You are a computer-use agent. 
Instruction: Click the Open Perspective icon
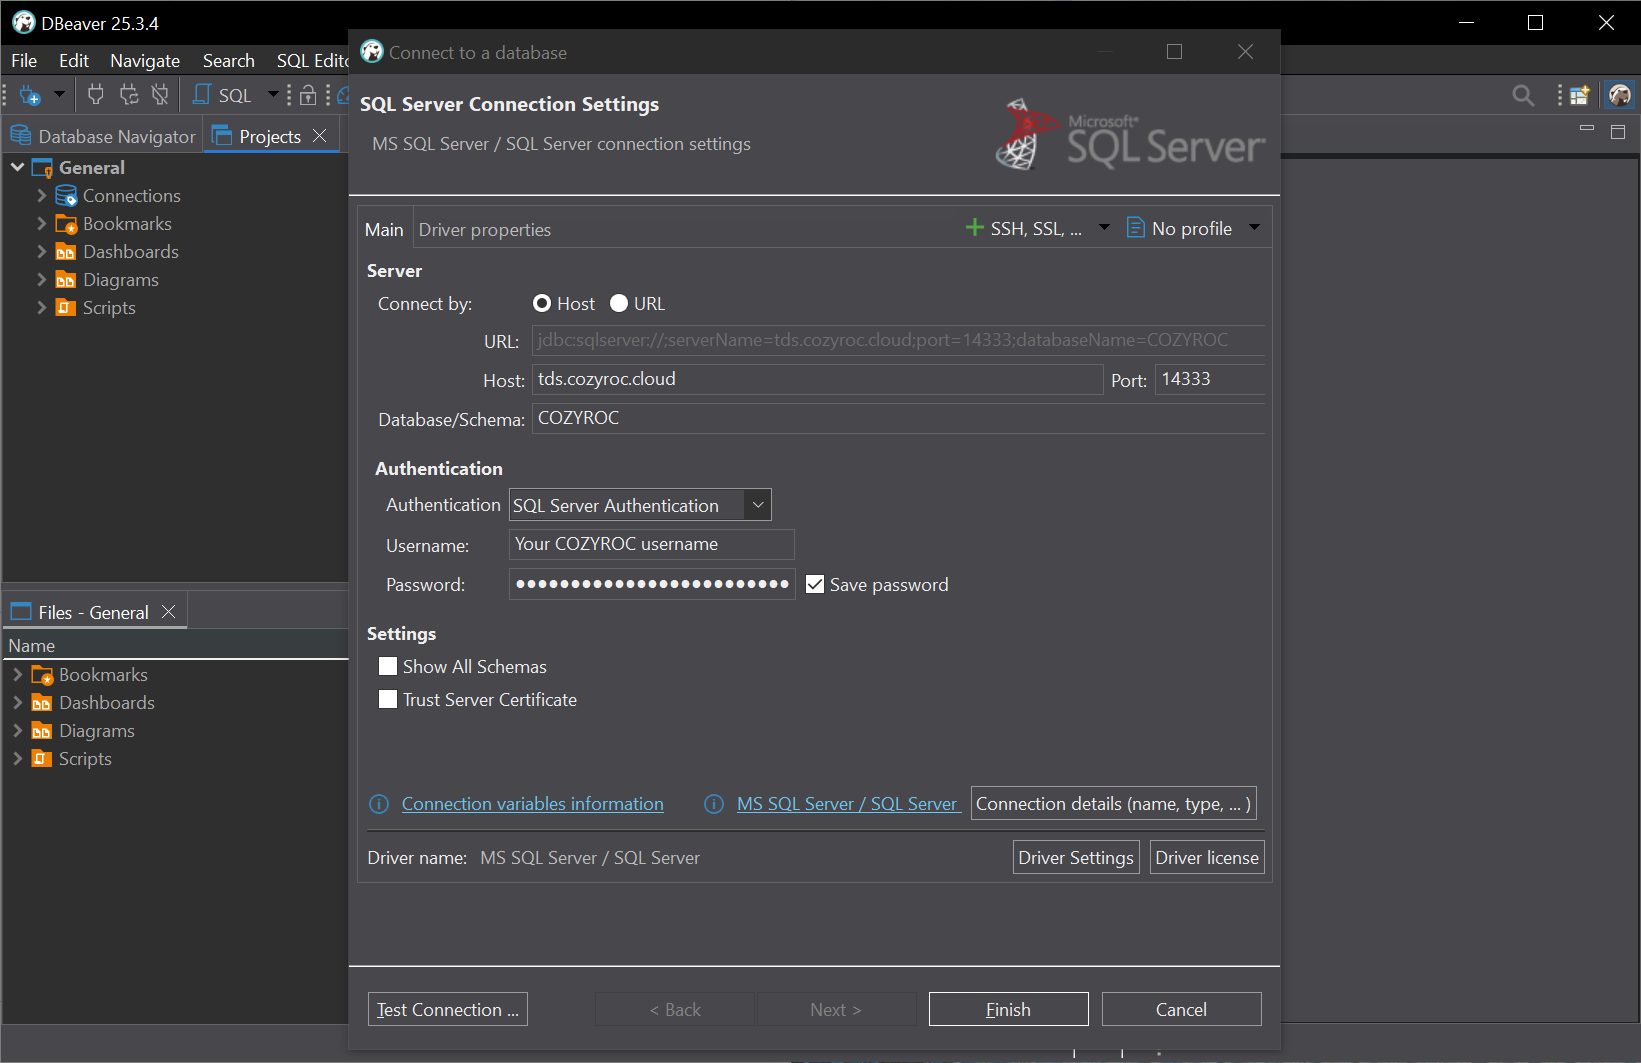[x=1579, y=95]
